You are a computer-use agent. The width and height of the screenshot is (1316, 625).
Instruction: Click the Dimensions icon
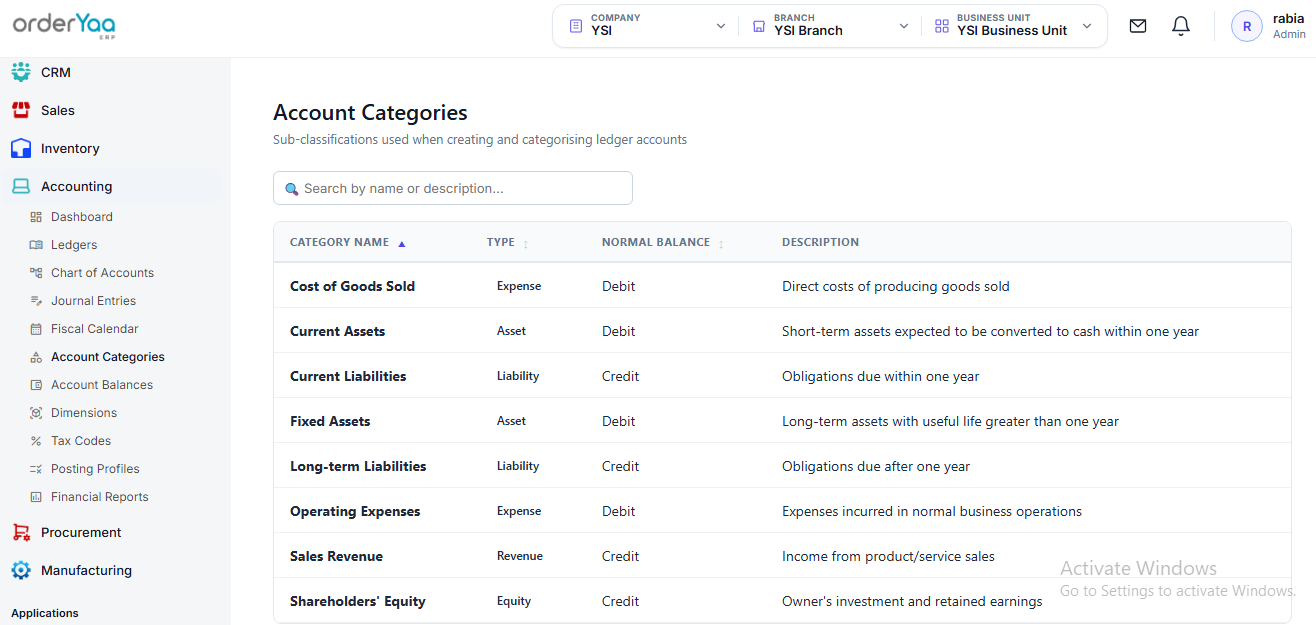(36, 413)
